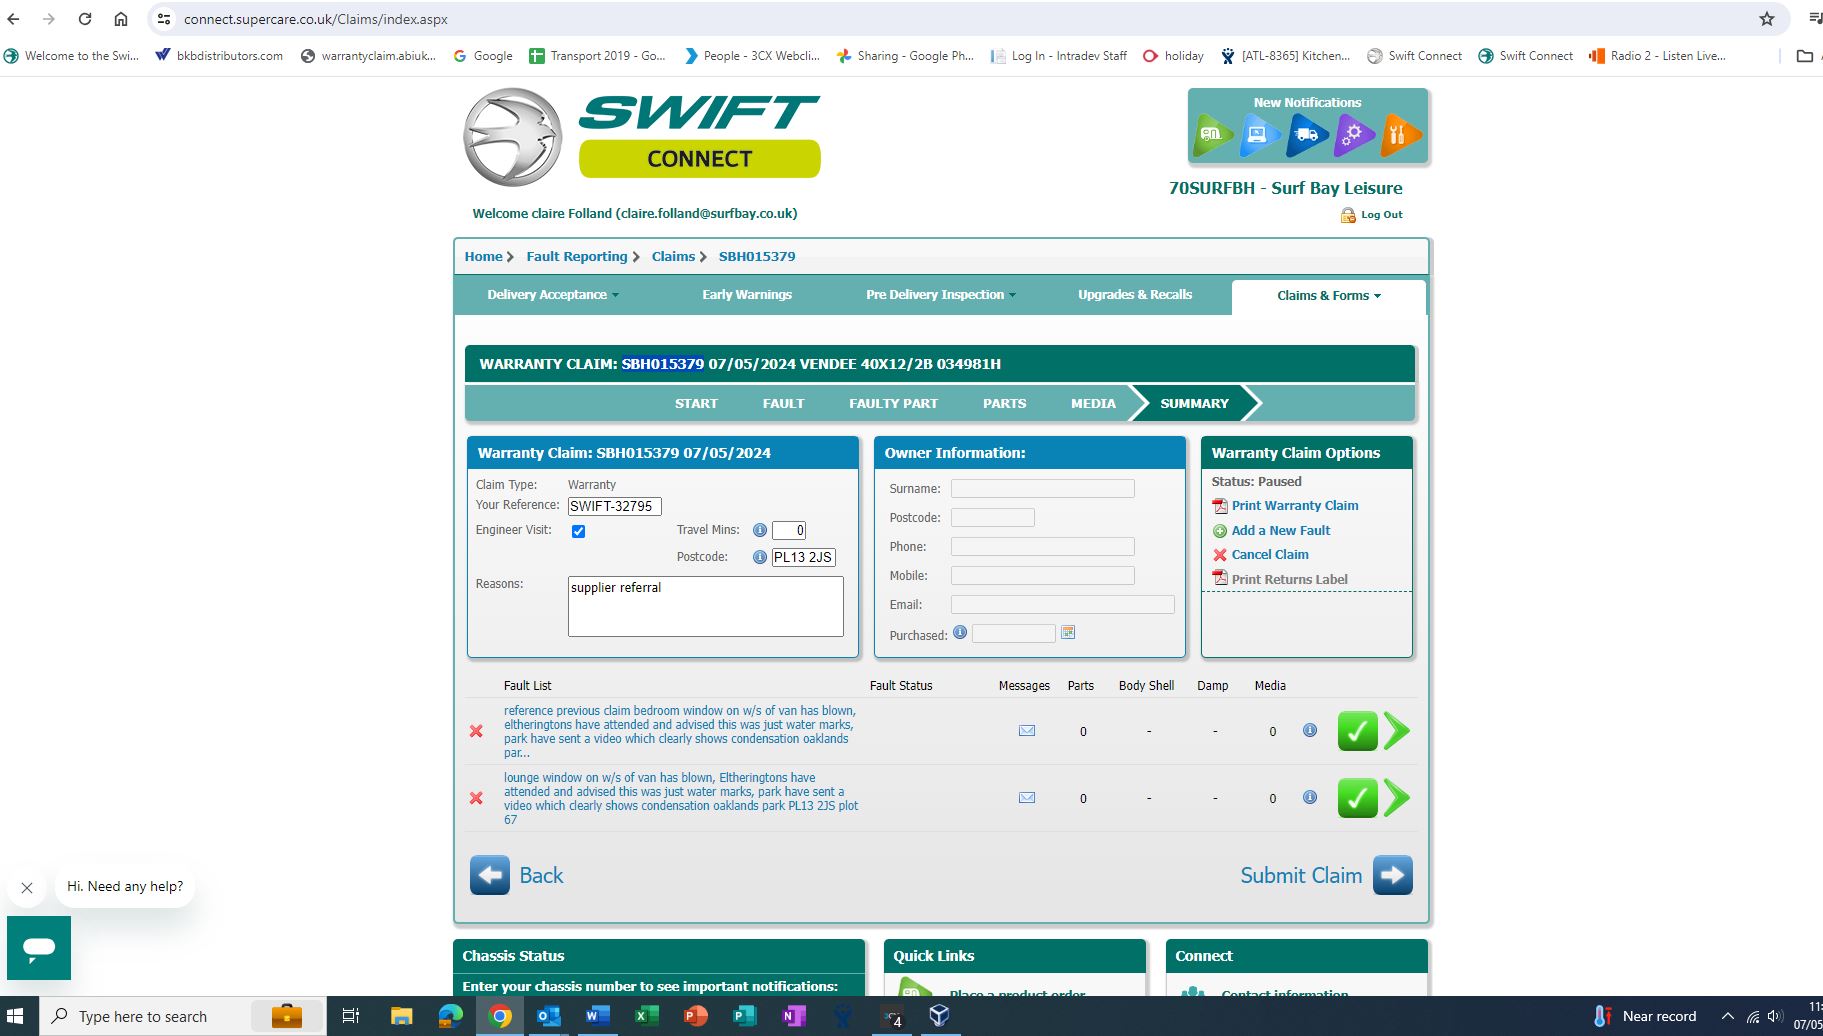This screenshot has width=1823, height=1036.
Task: Expand the Delivery Acceptance menu
Action: 553,295
